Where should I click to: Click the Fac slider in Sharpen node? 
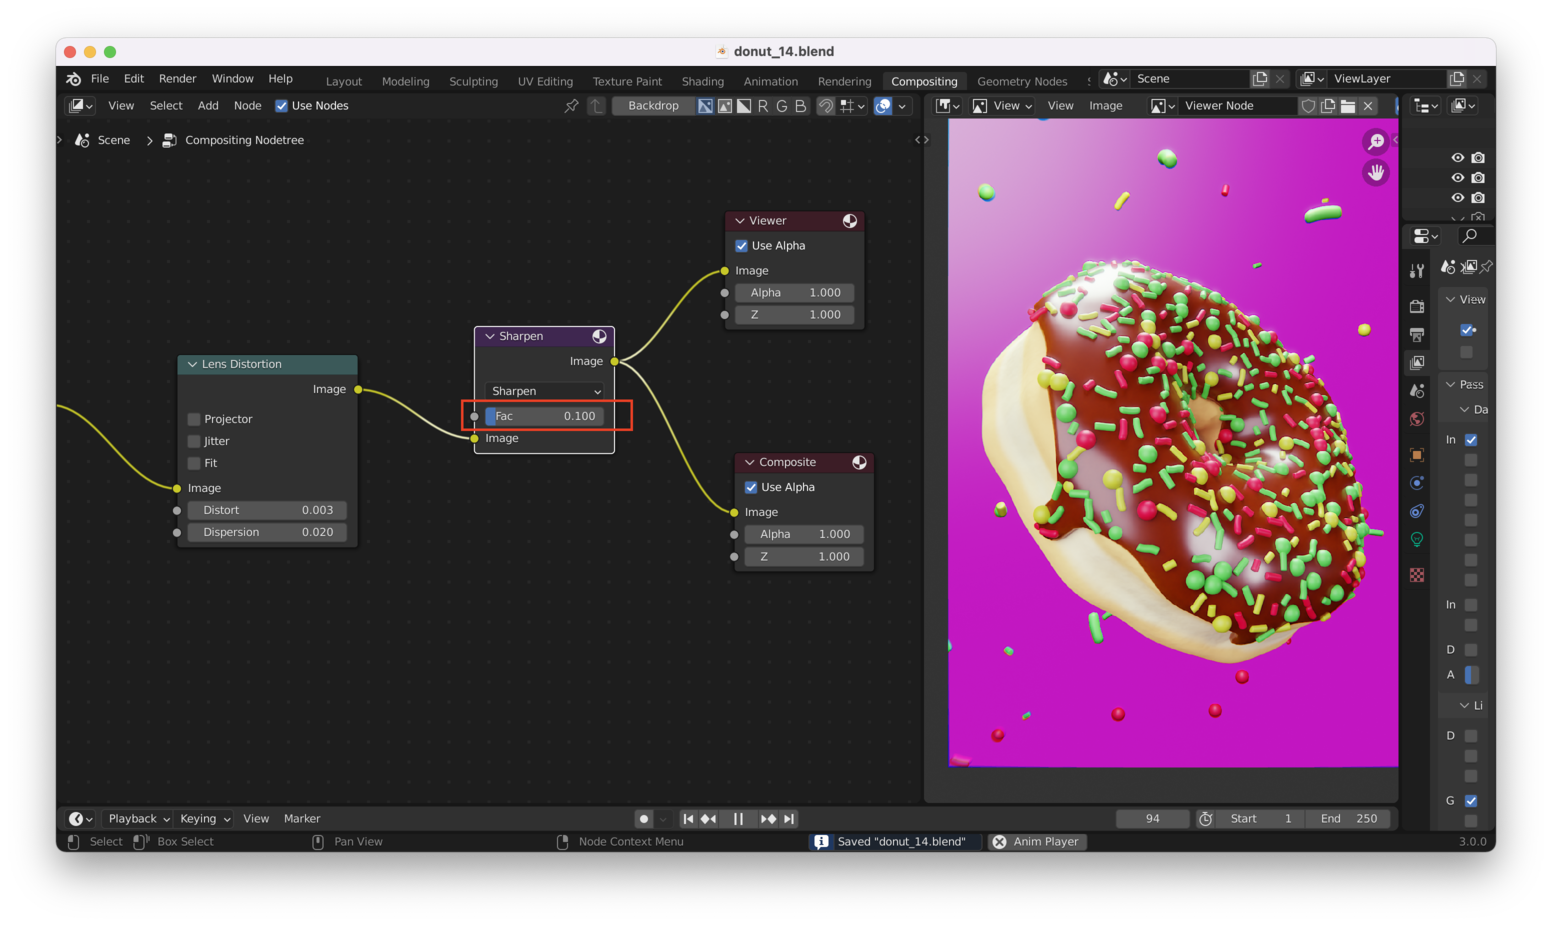click(545, 416)
